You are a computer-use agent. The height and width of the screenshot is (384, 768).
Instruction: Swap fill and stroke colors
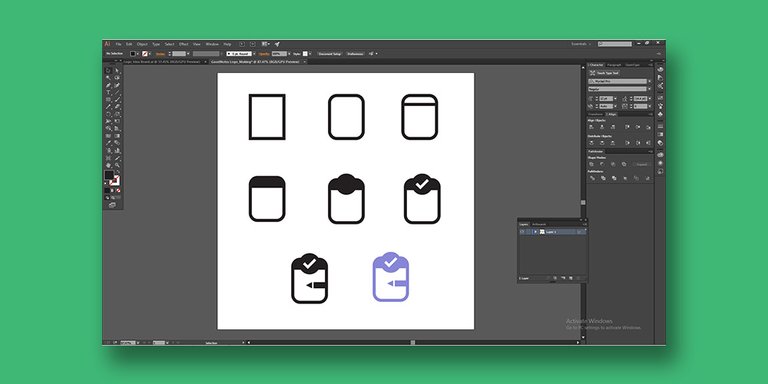[x=119, y=171]
